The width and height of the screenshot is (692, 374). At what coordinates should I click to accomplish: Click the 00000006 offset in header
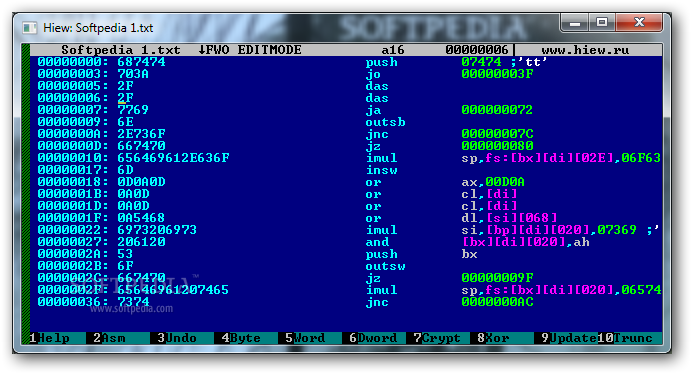click(477, 50)
